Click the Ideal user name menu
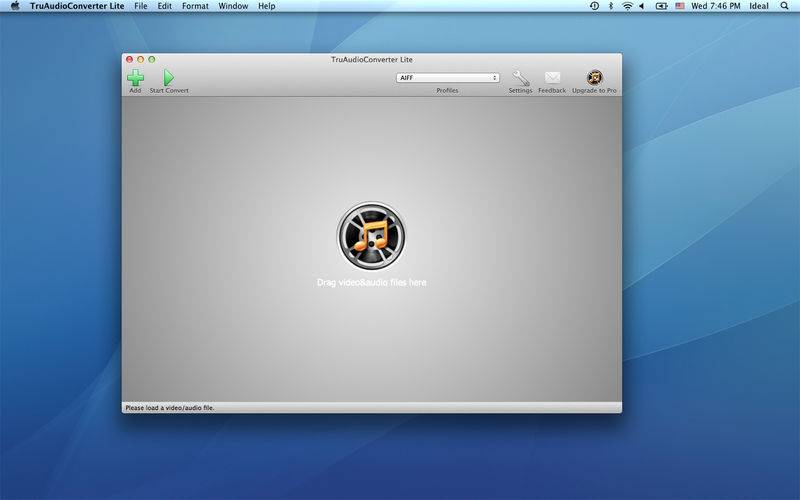This screenshot has height=500, width=800. click(x=759, y=6)
